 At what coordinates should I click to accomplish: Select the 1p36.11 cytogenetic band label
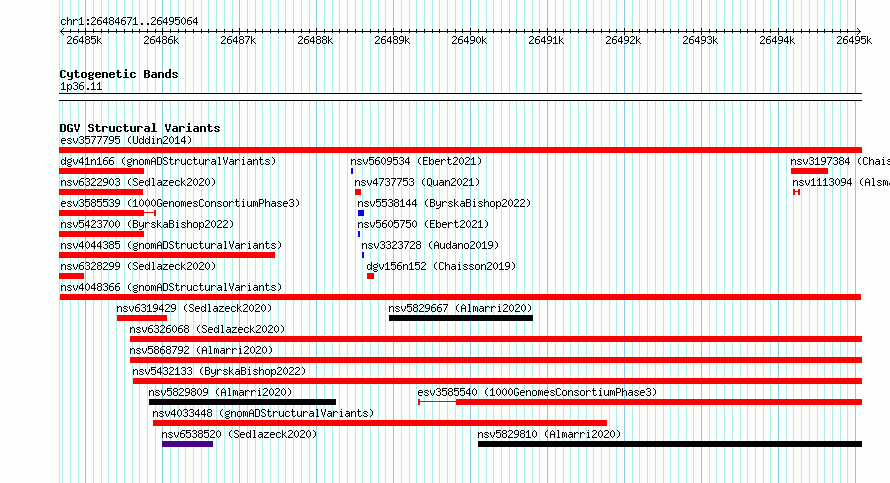81,87
